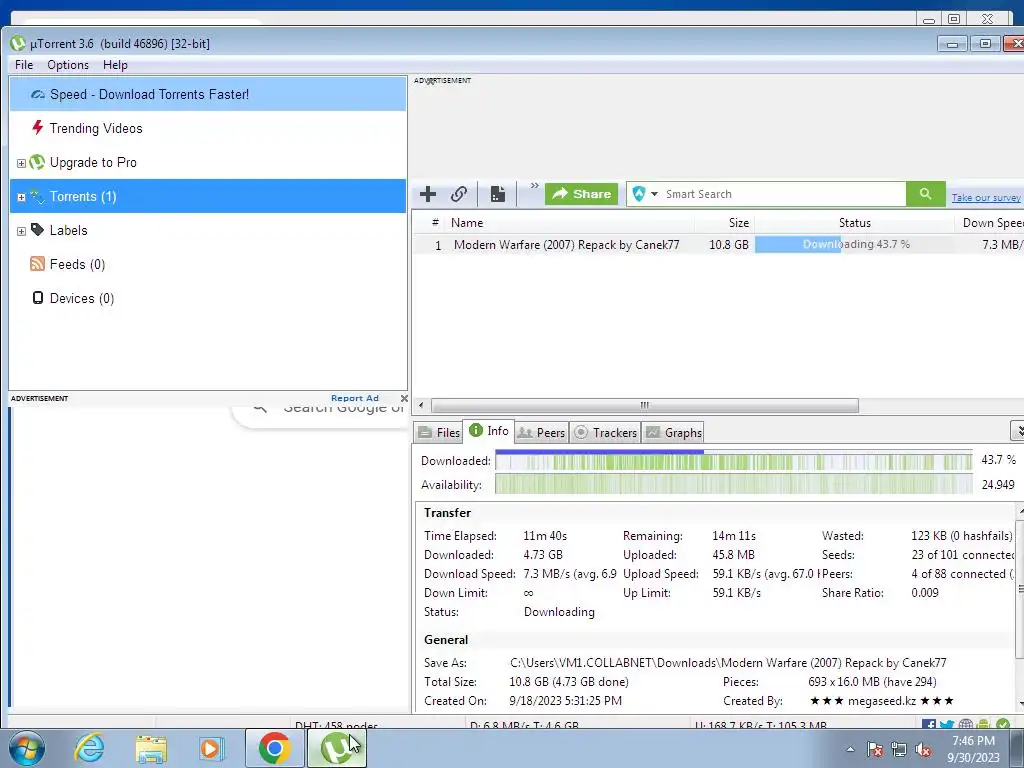Viewport: 1024px width, 768px height.
Task: Click the Downloaded pieces bar
Action: click(x=733, y=461)
